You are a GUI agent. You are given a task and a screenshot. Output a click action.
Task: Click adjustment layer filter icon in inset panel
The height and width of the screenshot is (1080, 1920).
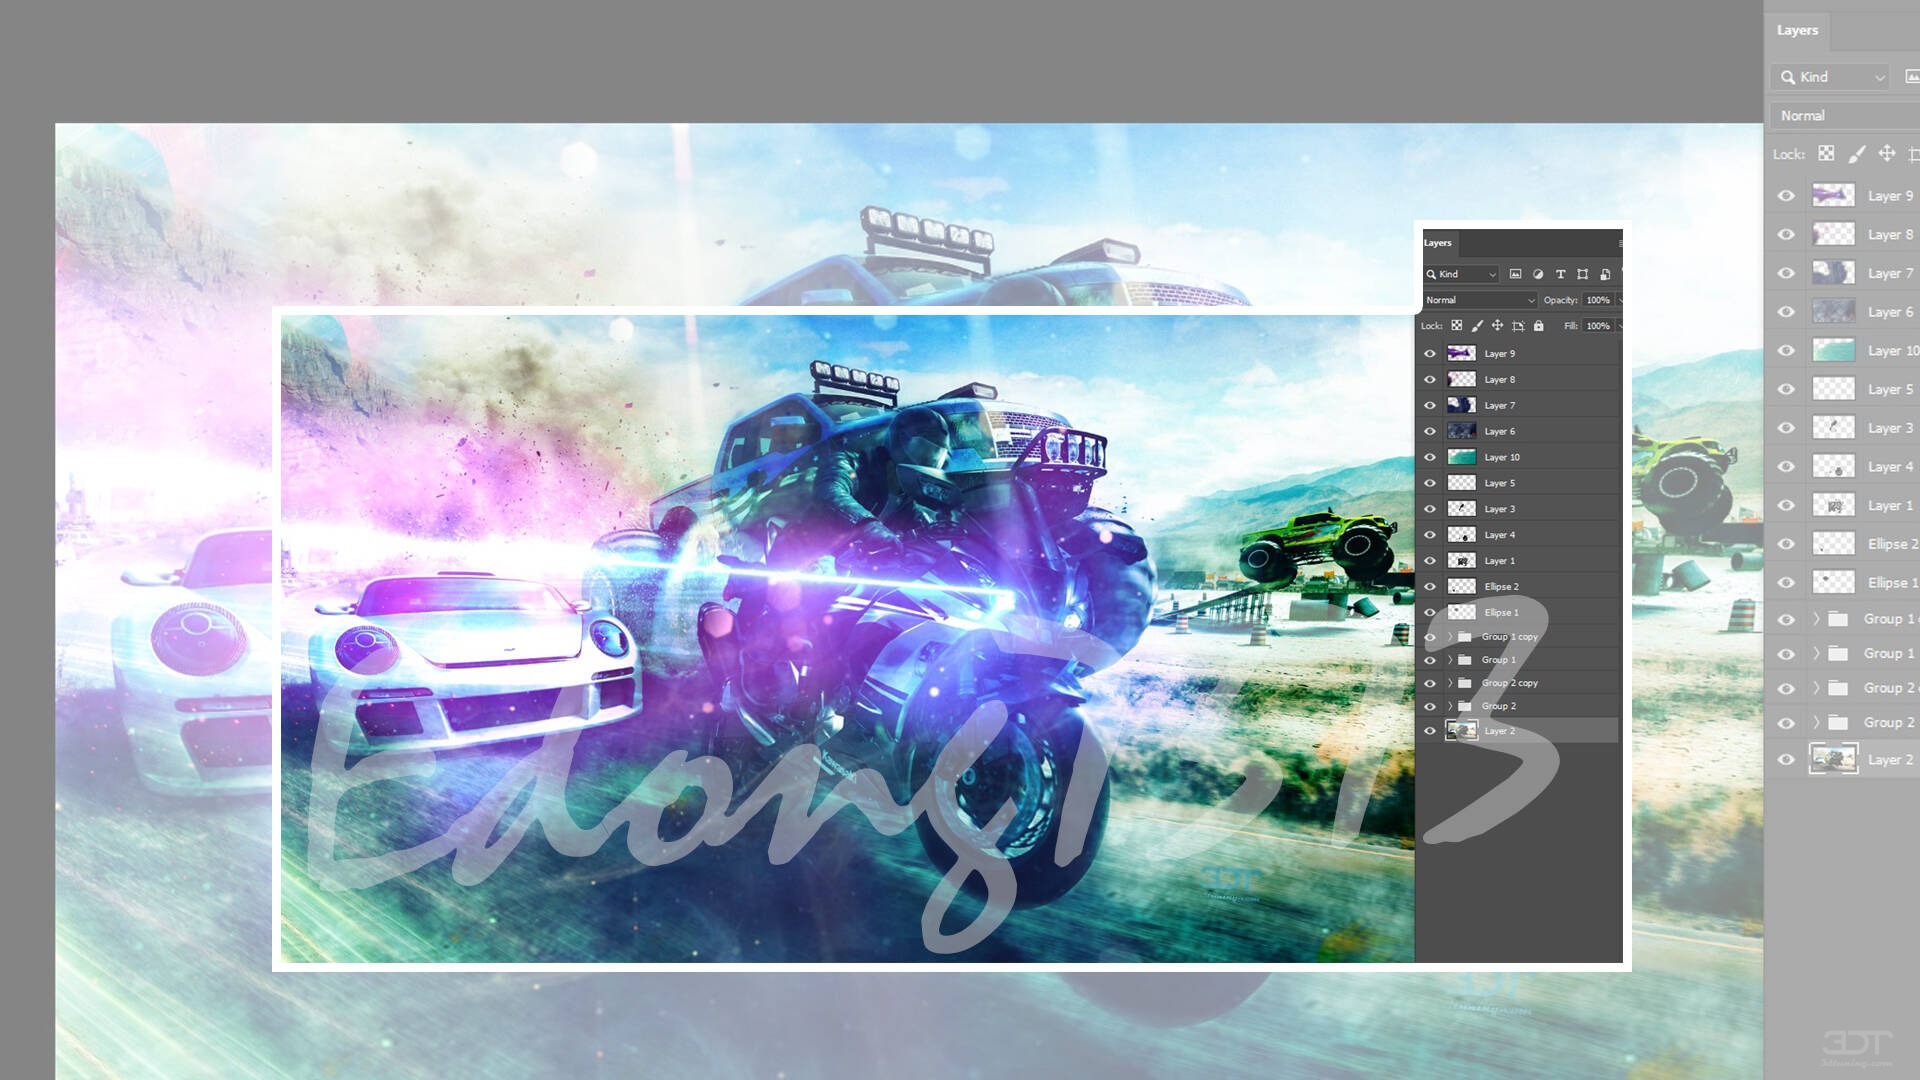(1538, 274)
